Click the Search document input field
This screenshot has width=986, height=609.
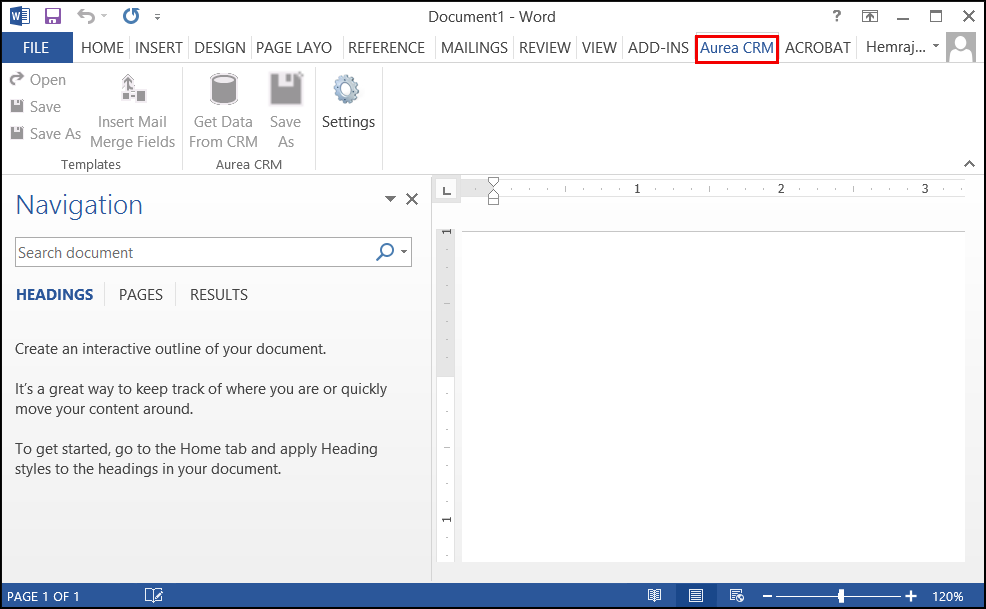(x=194, y=252)
